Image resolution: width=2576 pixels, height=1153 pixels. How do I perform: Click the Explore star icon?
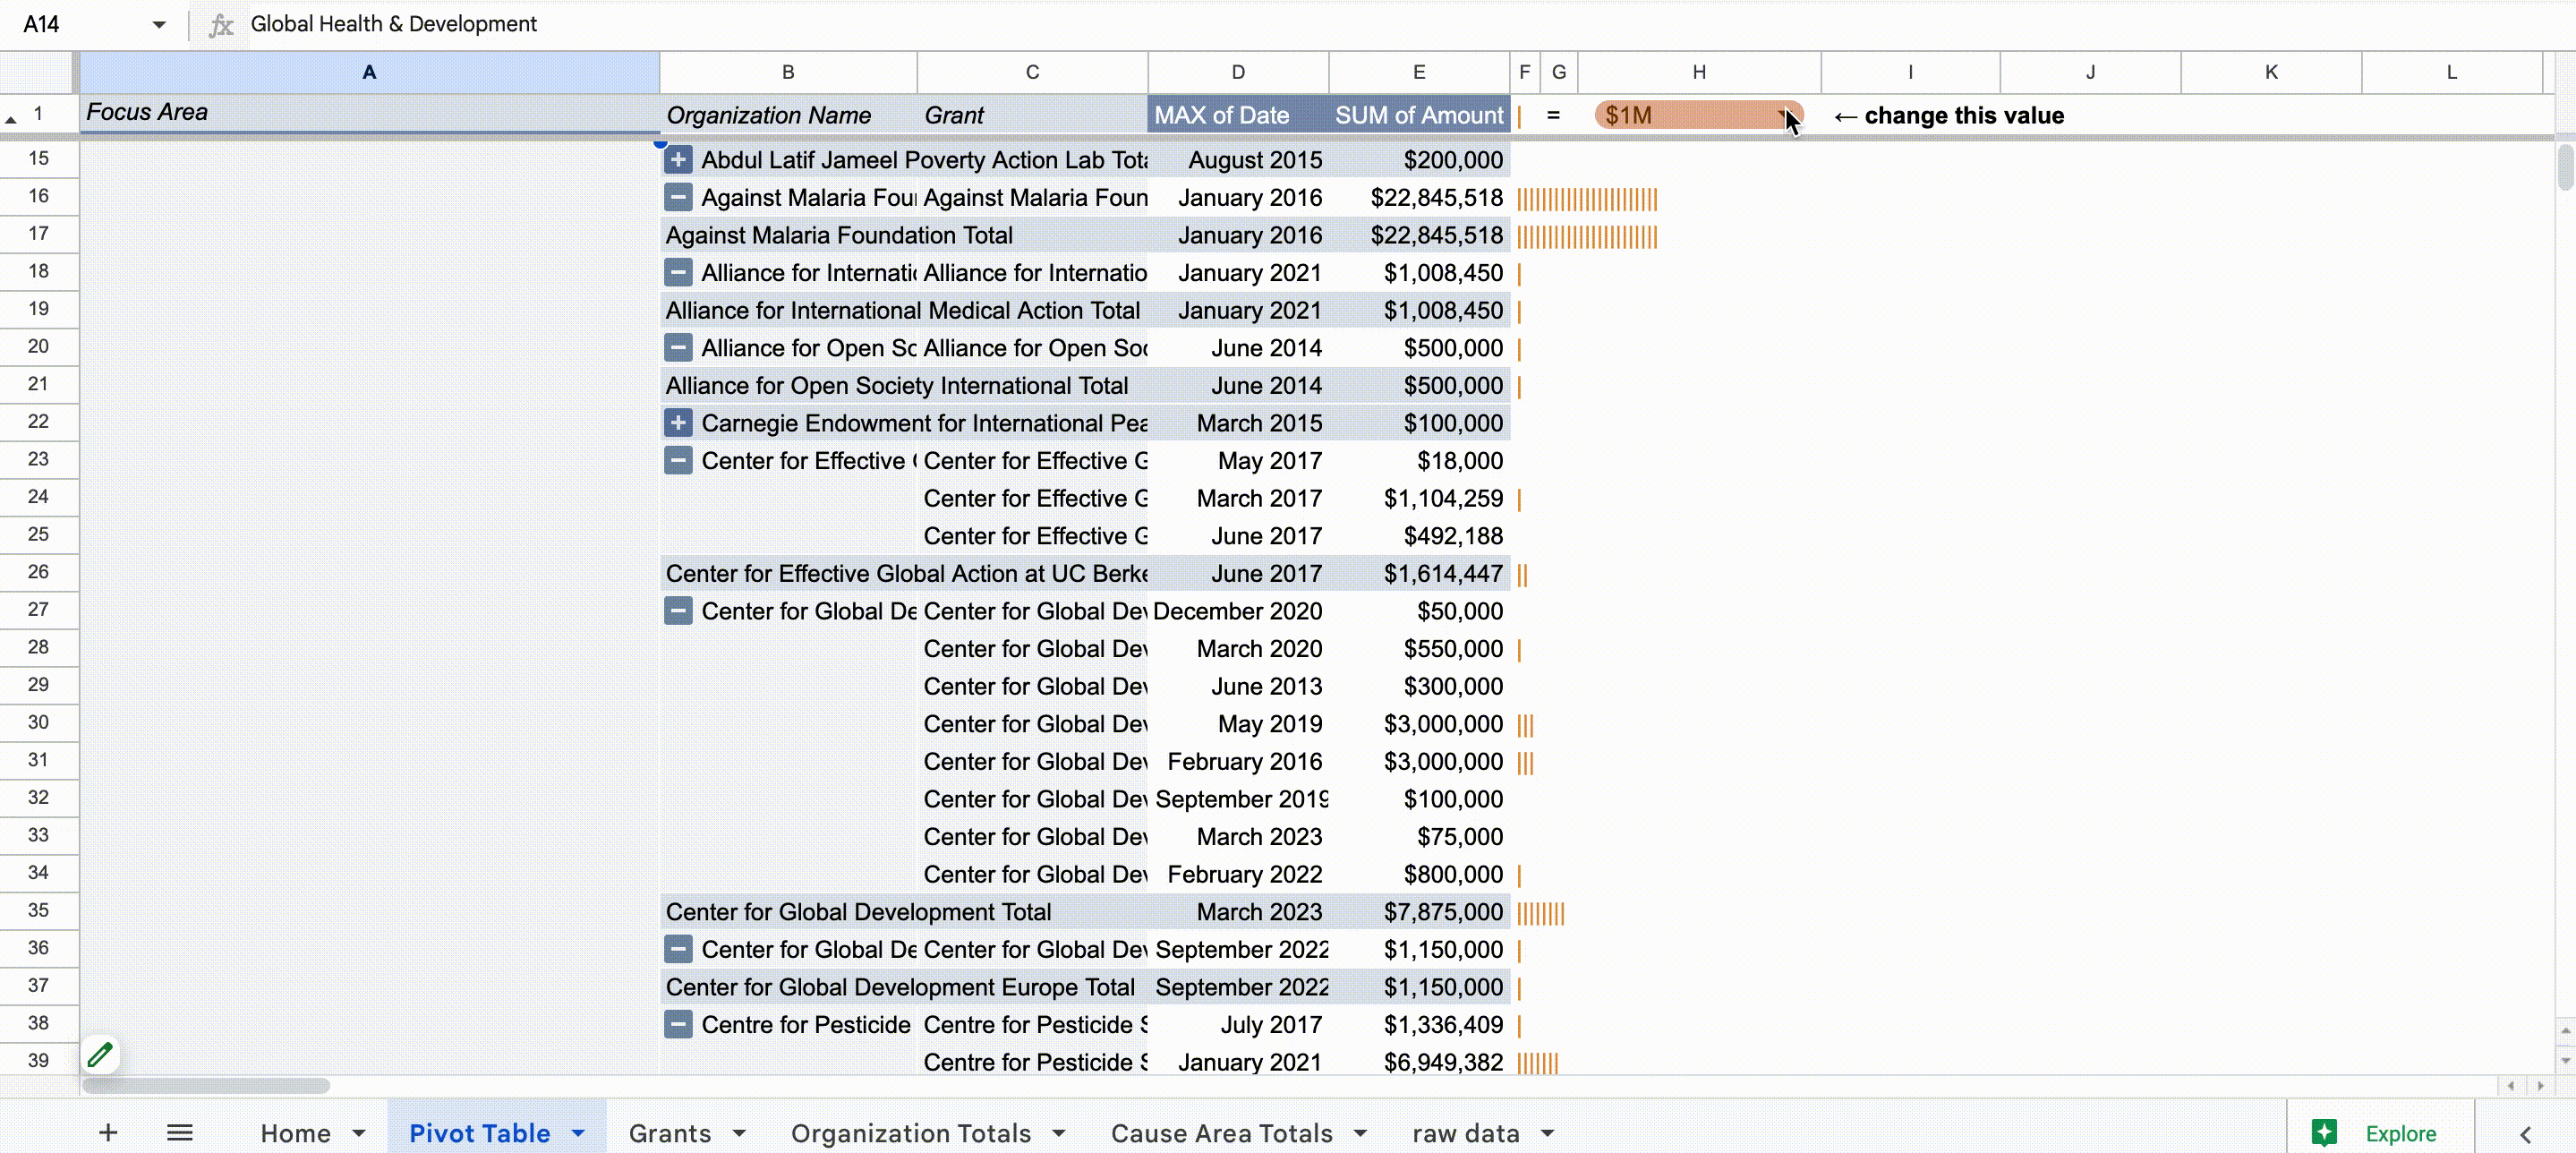click(x=2324, y=1132)
